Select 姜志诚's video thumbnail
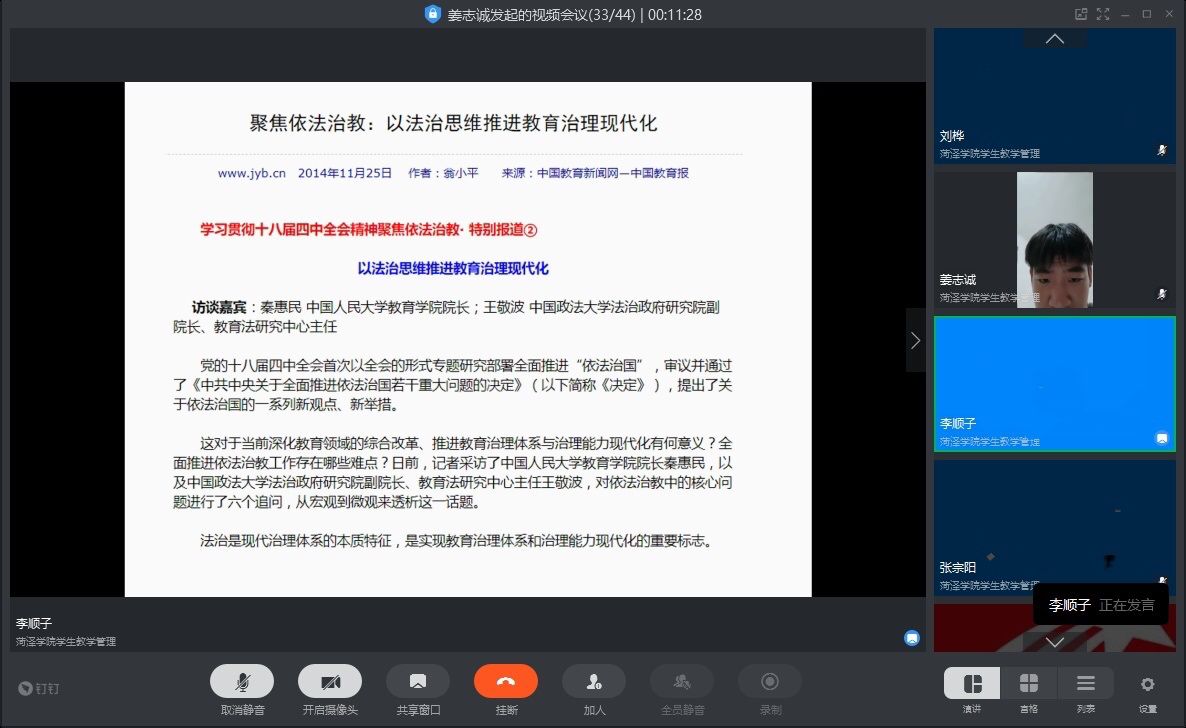 coord(1054,240)
